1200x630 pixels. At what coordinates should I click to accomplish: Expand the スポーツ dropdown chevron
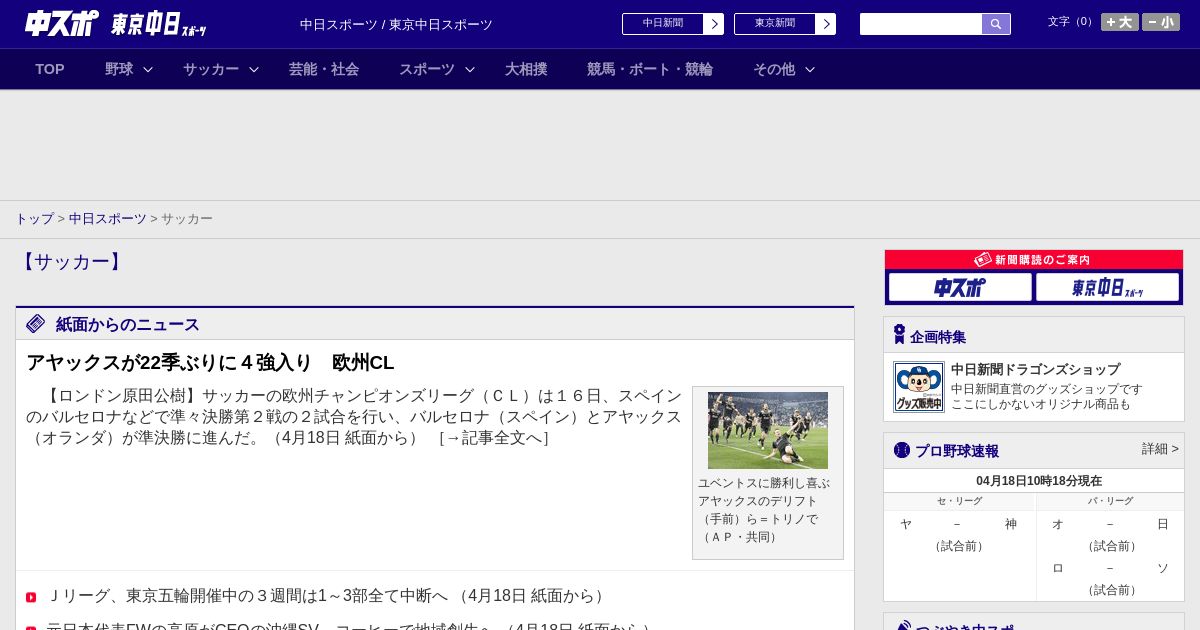(x=470, y=69)
